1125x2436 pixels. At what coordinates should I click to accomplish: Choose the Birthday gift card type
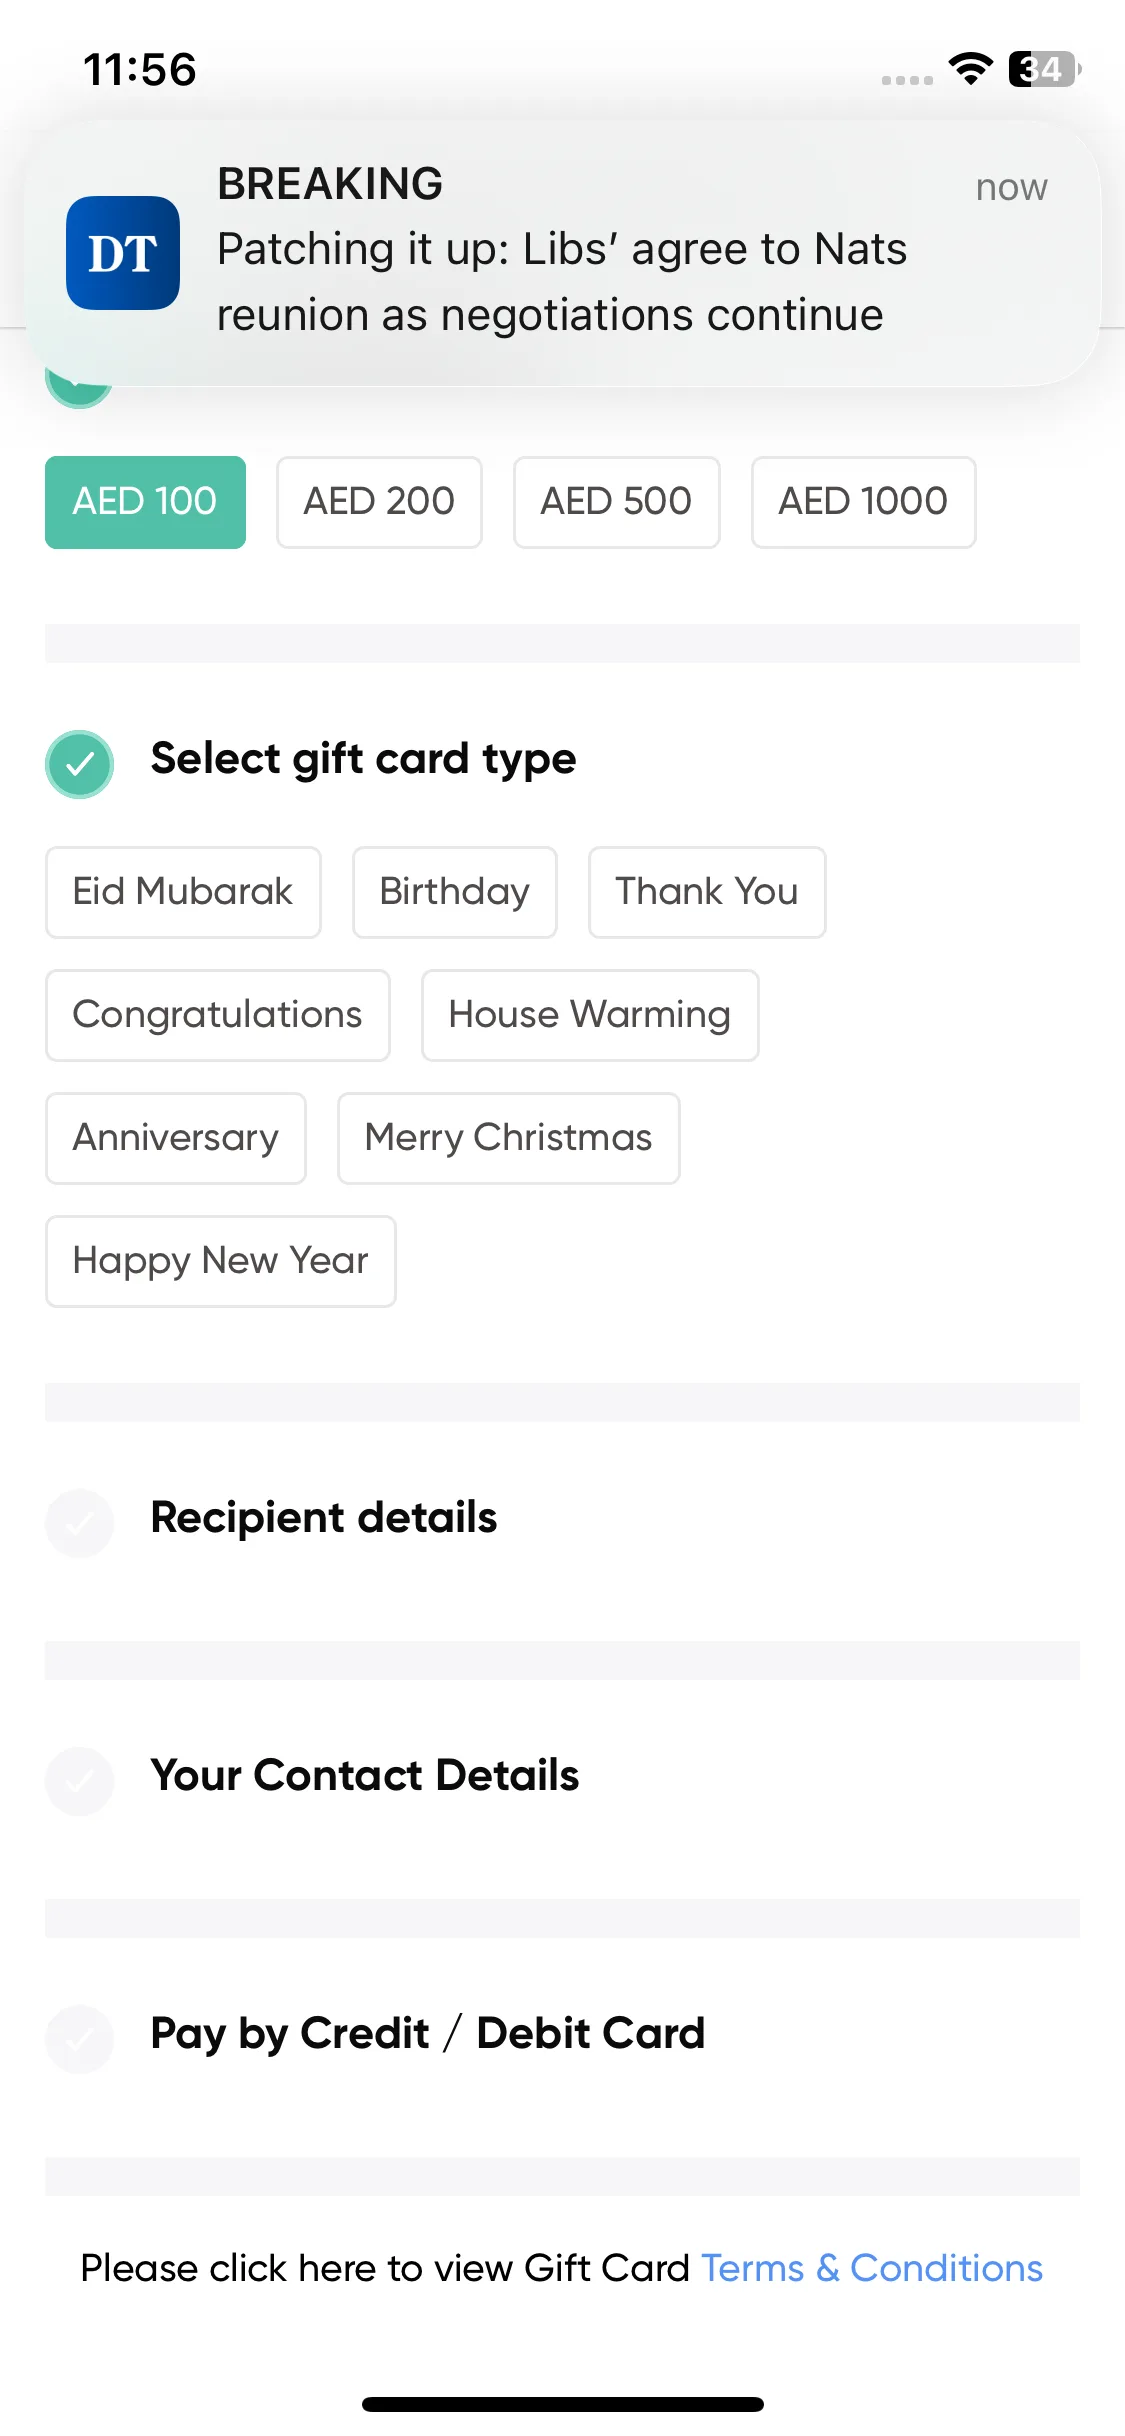click(454, 892)
